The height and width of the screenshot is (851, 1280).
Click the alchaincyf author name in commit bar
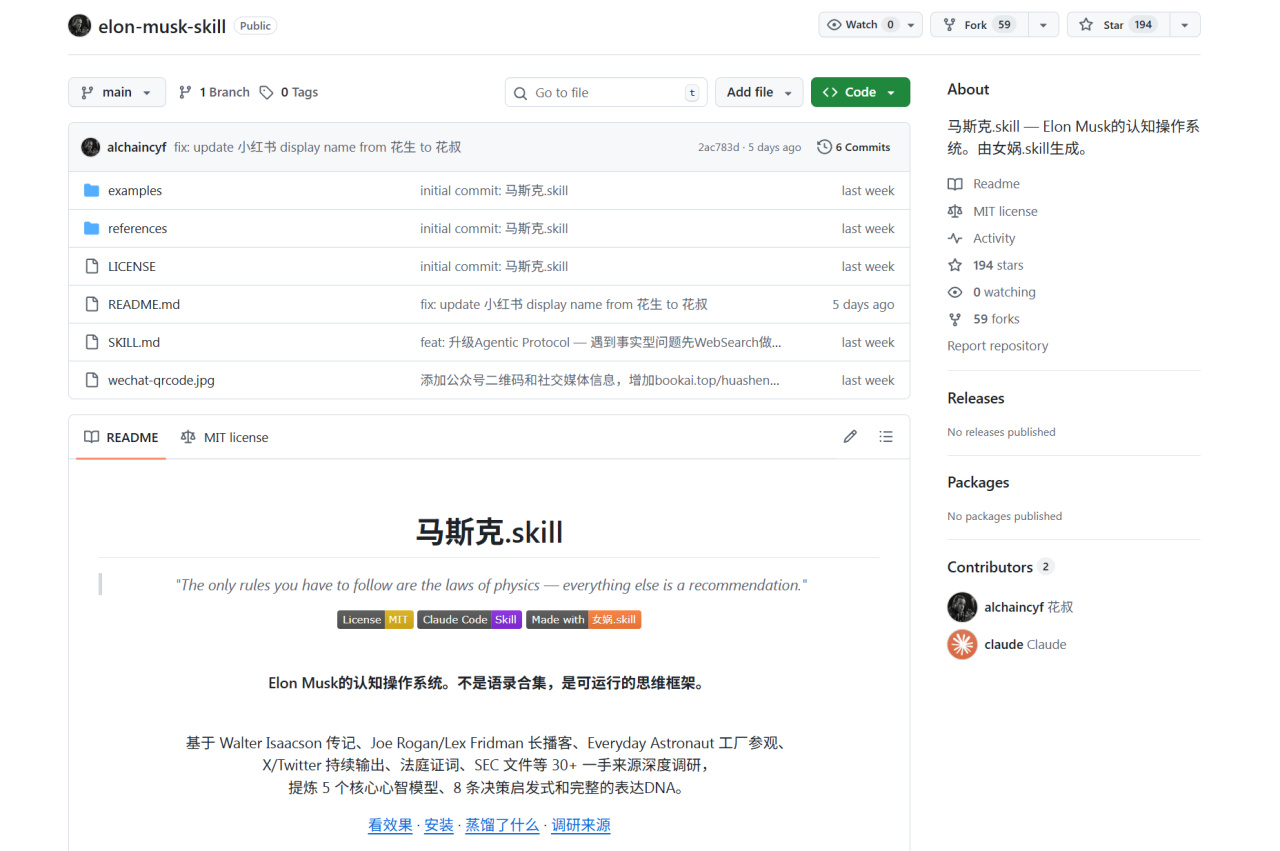[137, 147]
